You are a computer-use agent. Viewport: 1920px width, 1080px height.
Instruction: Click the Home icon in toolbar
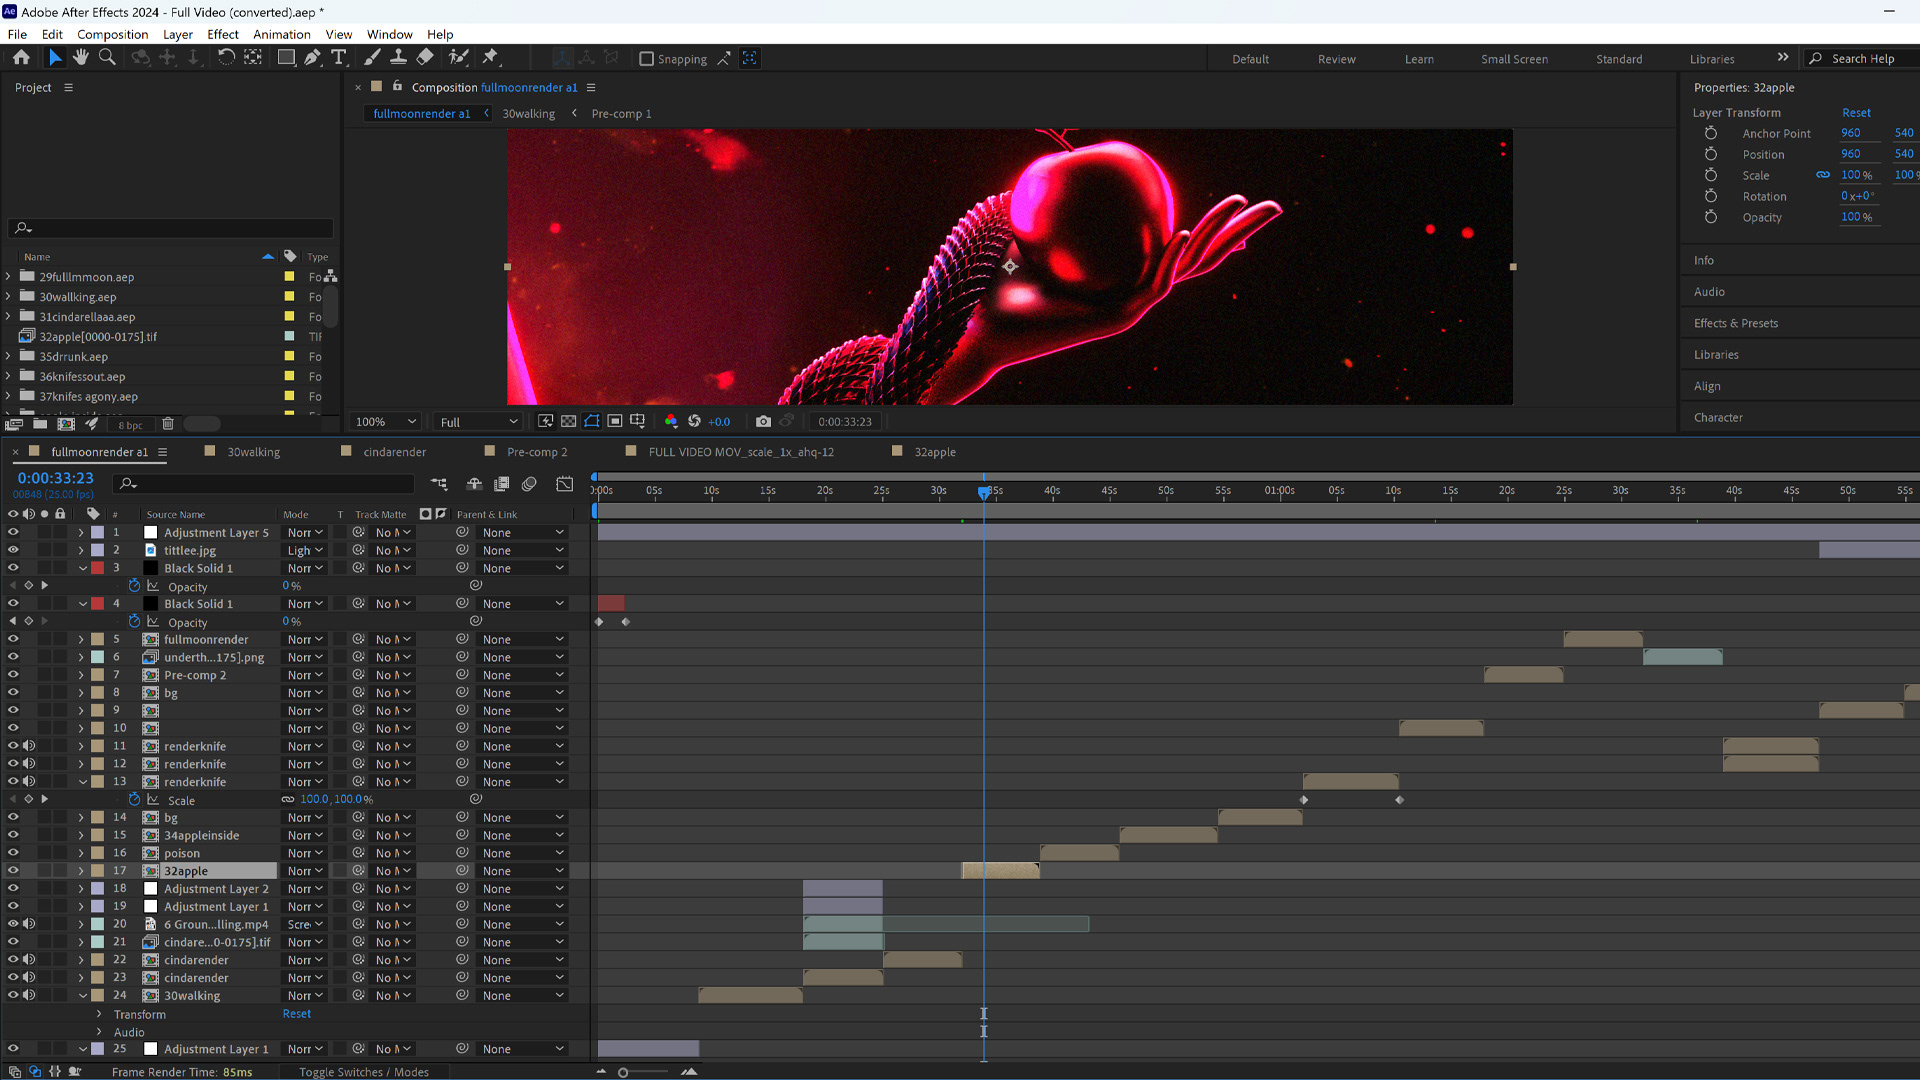pyautogui.click(x=21, y=58)
